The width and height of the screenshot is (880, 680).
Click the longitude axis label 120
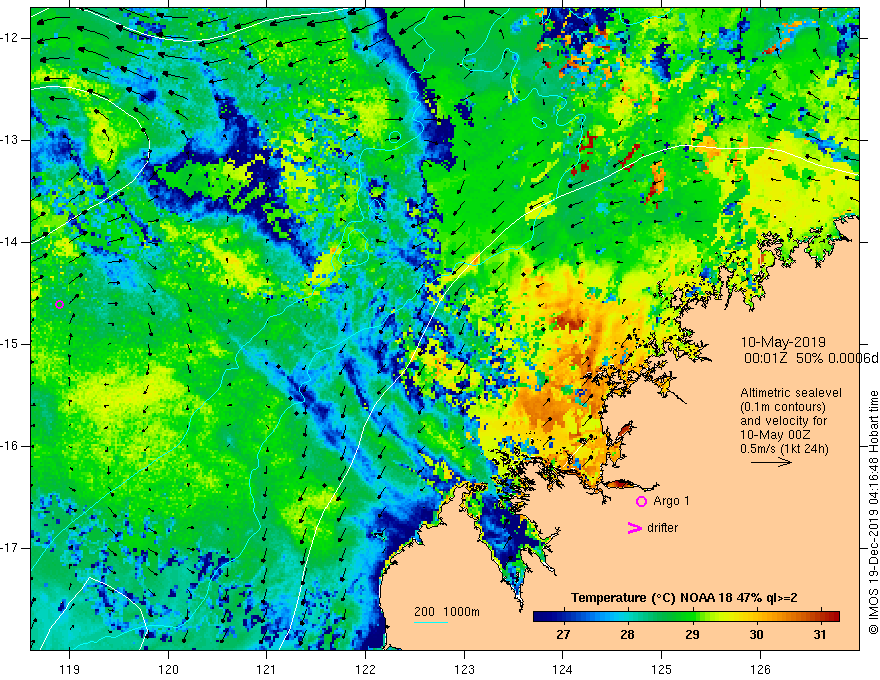pos(168,669)
